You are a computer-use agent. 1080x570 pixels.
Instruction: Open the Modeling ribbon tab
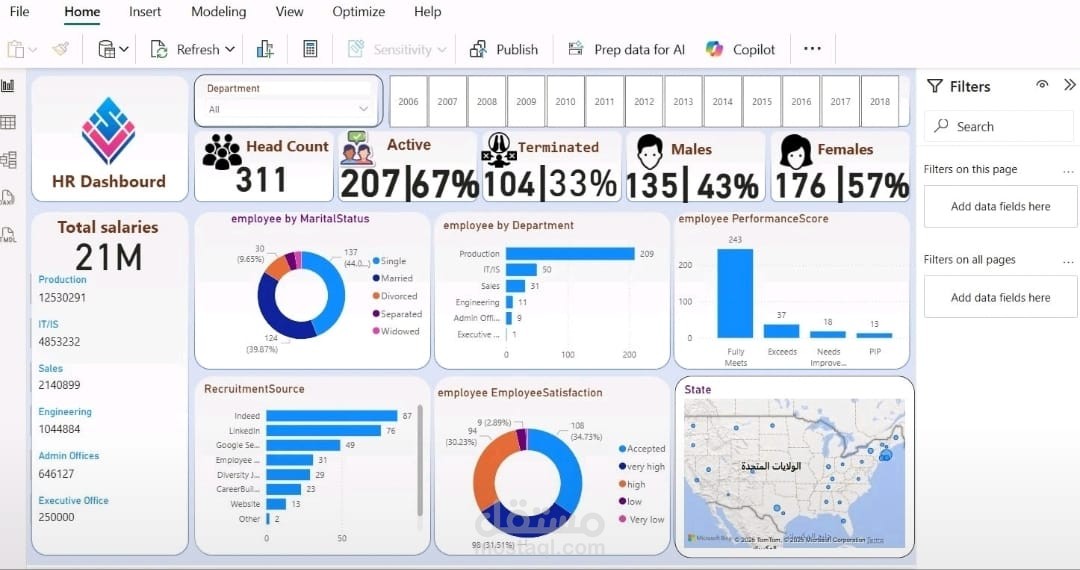click(x=218, y=12)
